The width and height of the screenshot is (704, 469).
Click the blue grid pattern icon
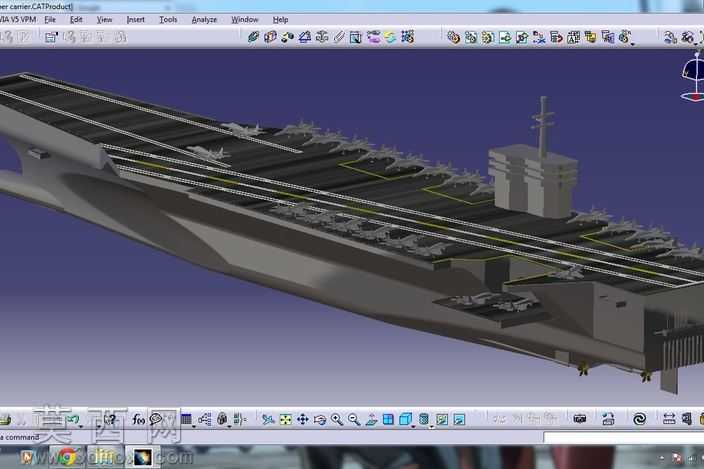(408, 37)
